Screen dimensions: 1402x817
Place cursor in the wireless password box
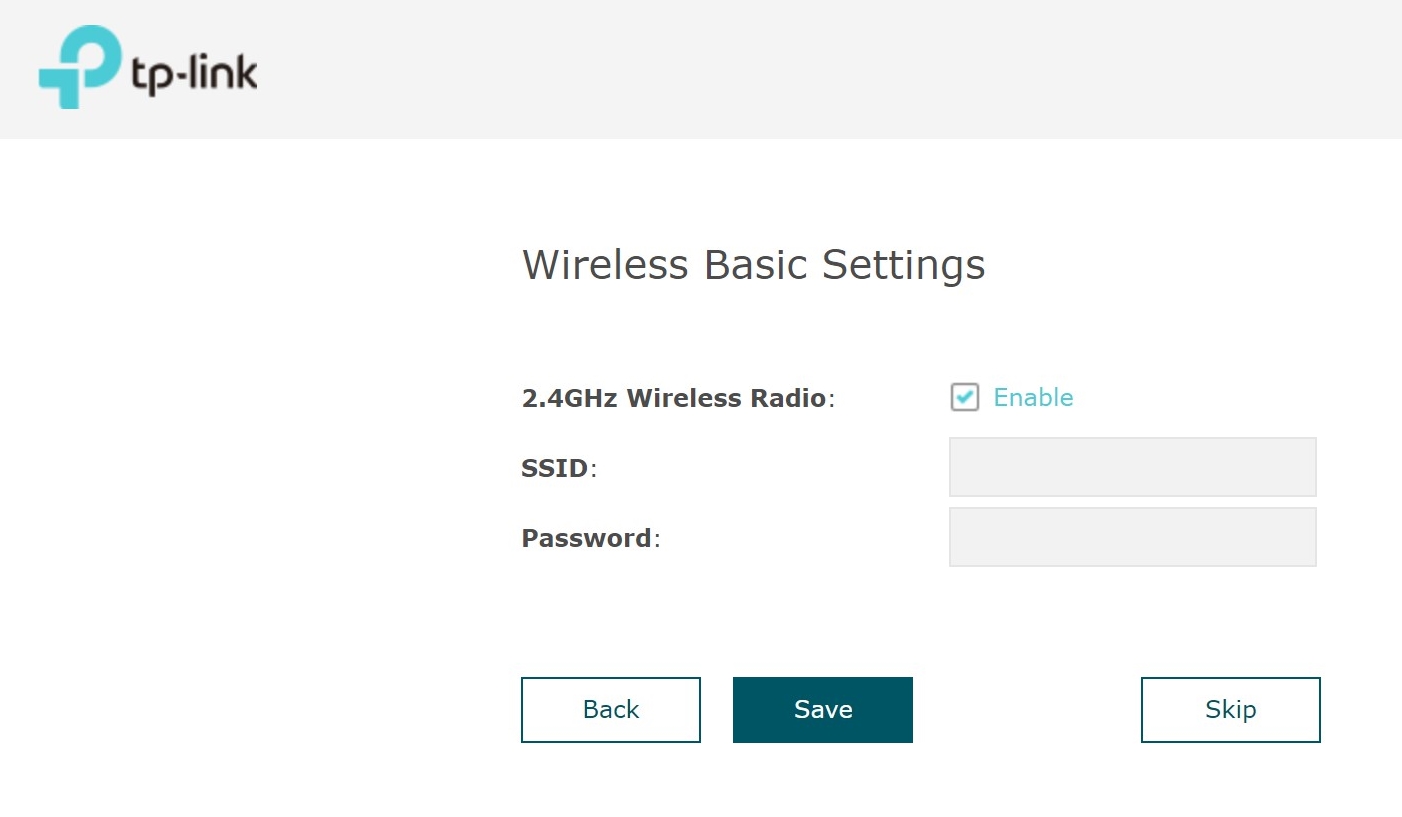pyautogui.click(x=1132, y=537)
